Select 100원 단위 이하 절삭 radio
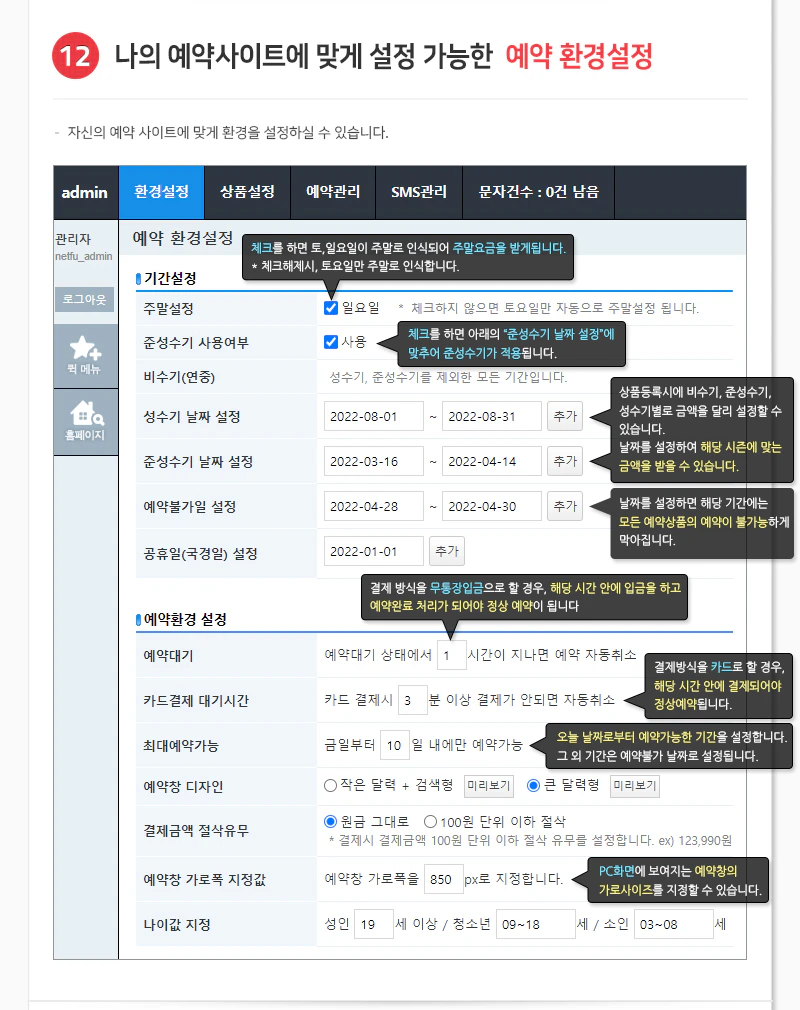Image resolution: width=800 pixels, height=1010 pixels. (x=430, y=821)
